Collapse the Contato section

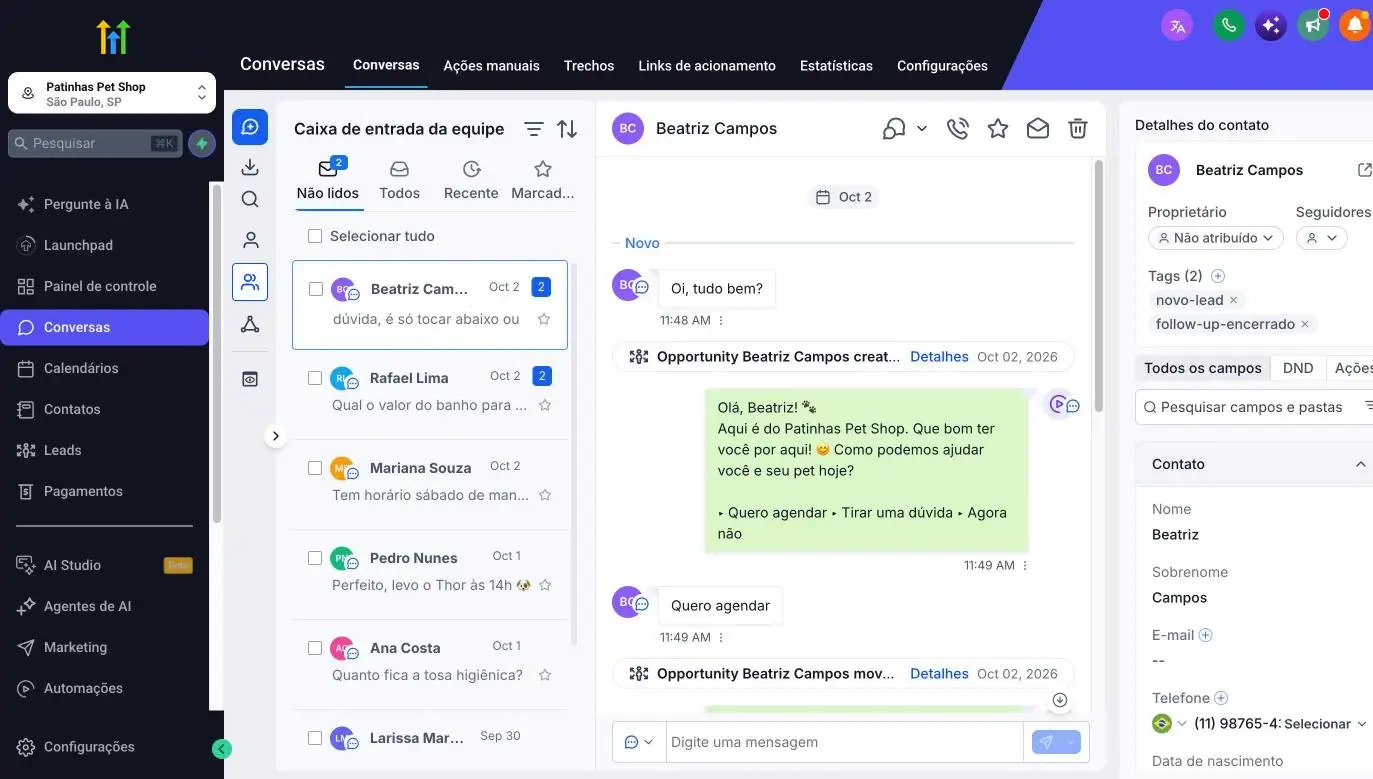1360,464
